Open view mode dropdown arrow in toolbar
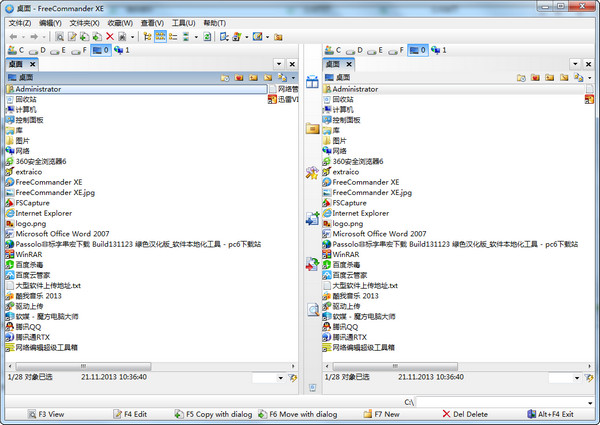 point(196,37)
